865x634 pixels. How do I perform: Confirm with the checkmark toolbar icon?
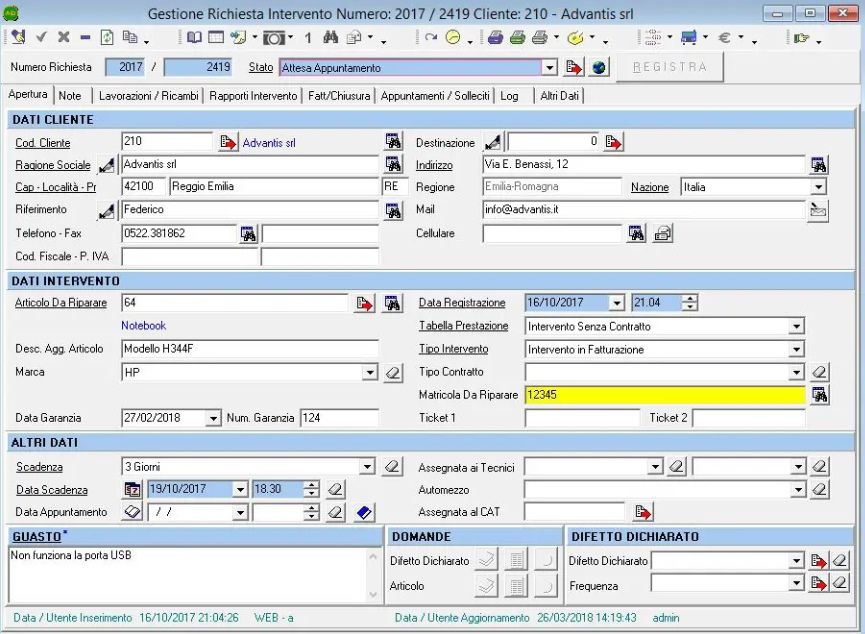tap(41, 38)
